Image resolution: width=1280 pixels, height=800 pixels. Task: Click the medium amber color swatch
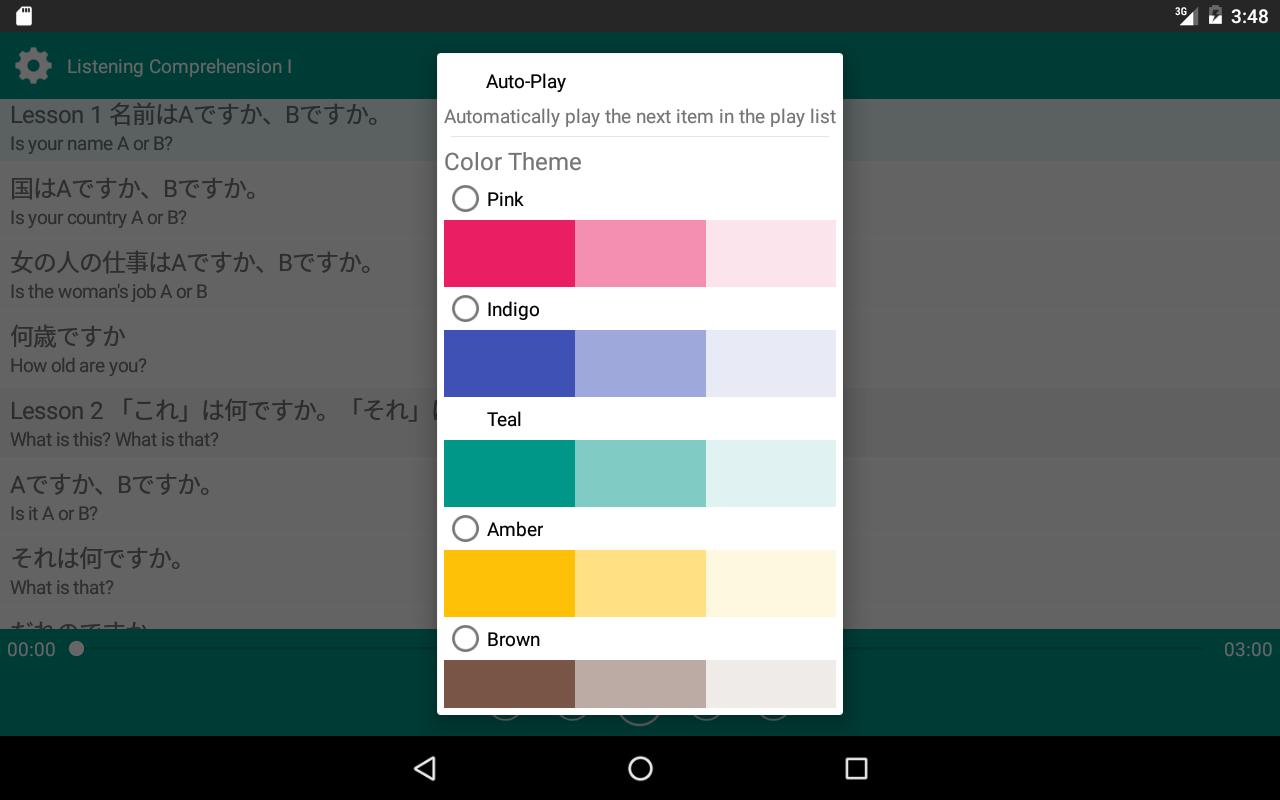(x=640, y=583)
